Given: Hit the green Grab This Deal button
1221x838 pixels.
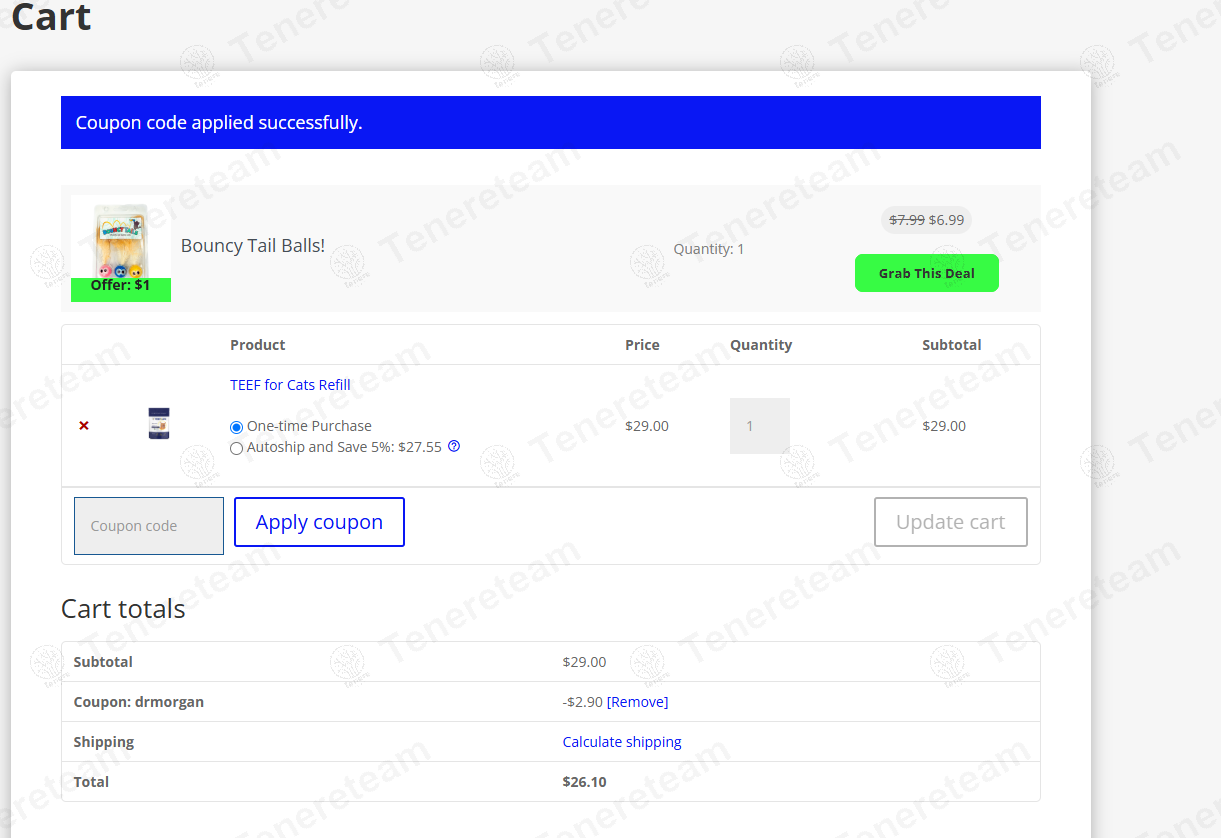Looking at the screenshot, I should click(926, 273).
